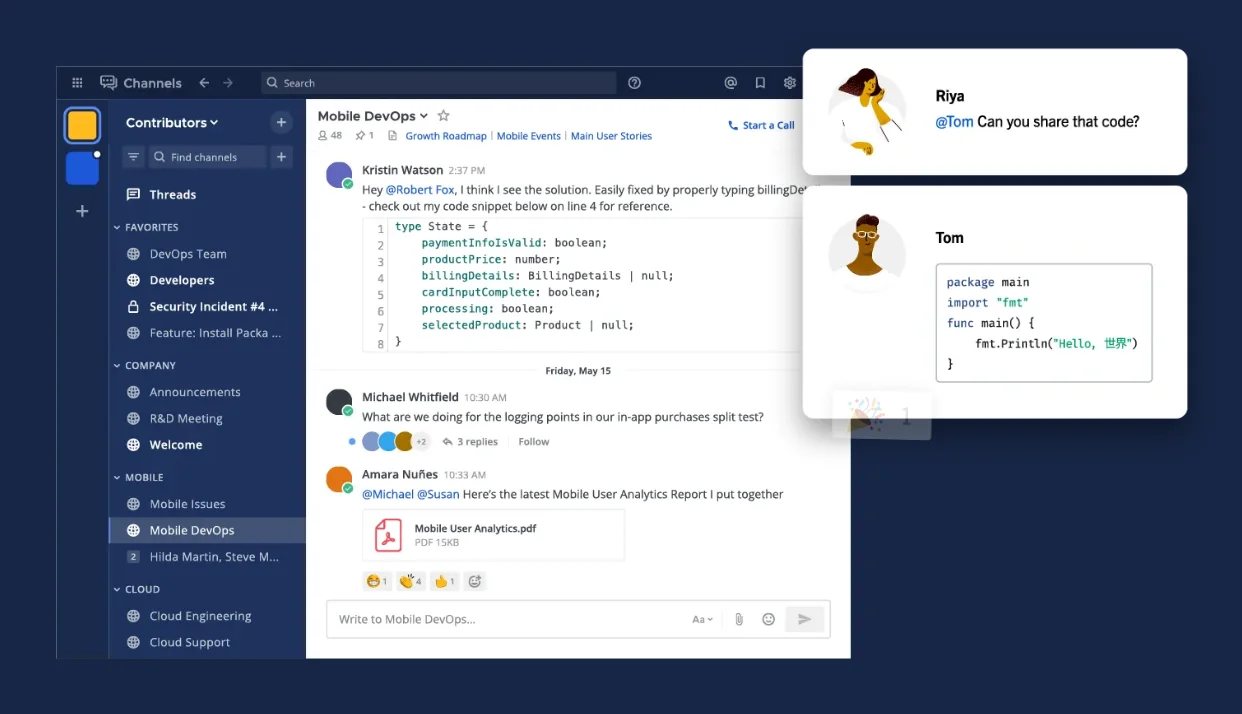Star the Mobile DevOps channel
This screenshot has height=714, width=1242.
click(444, 116)
